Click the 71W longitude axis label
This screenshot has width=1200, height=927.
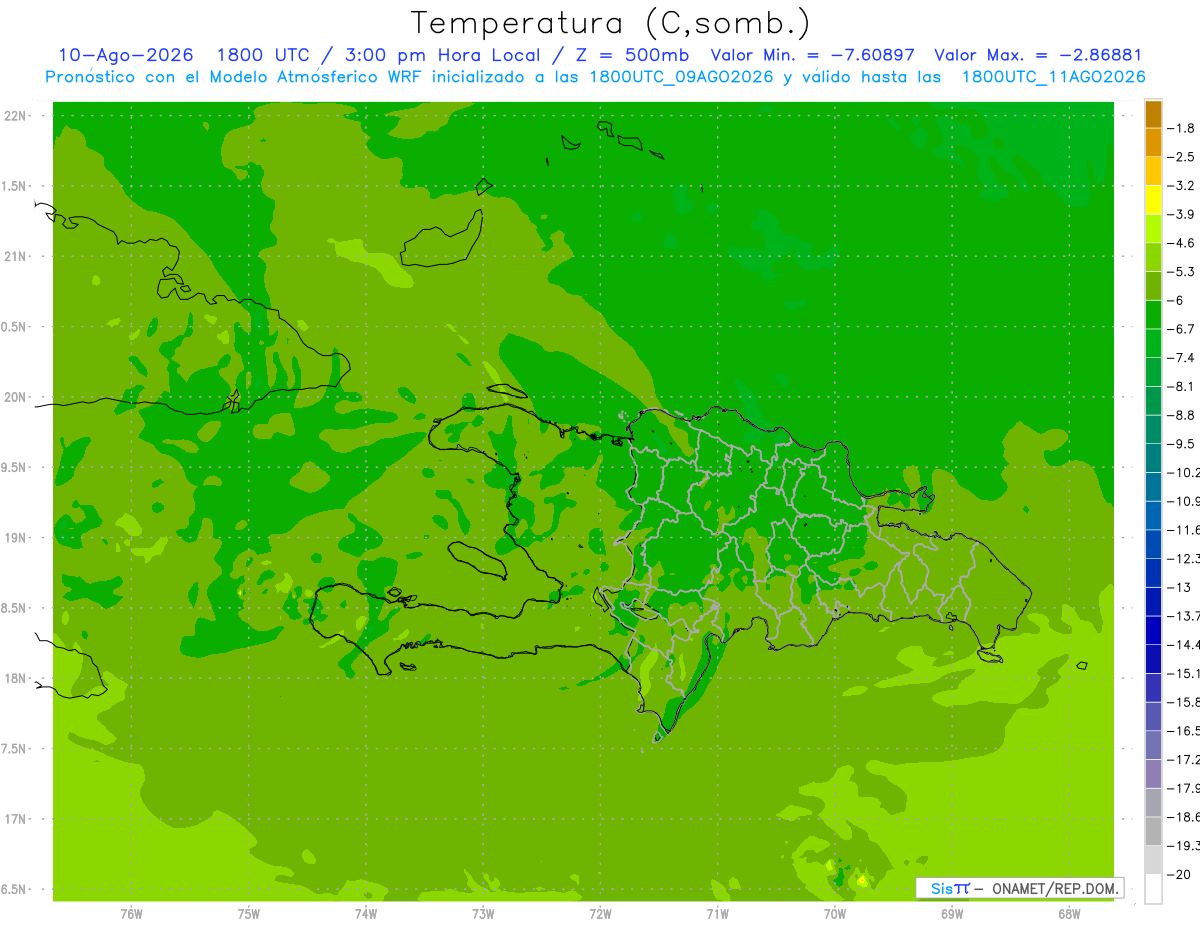coord(717,913)
